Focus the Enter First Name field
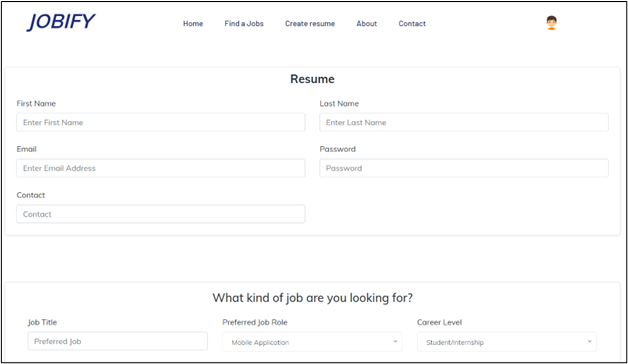628x364 pixels. (161, 123)
